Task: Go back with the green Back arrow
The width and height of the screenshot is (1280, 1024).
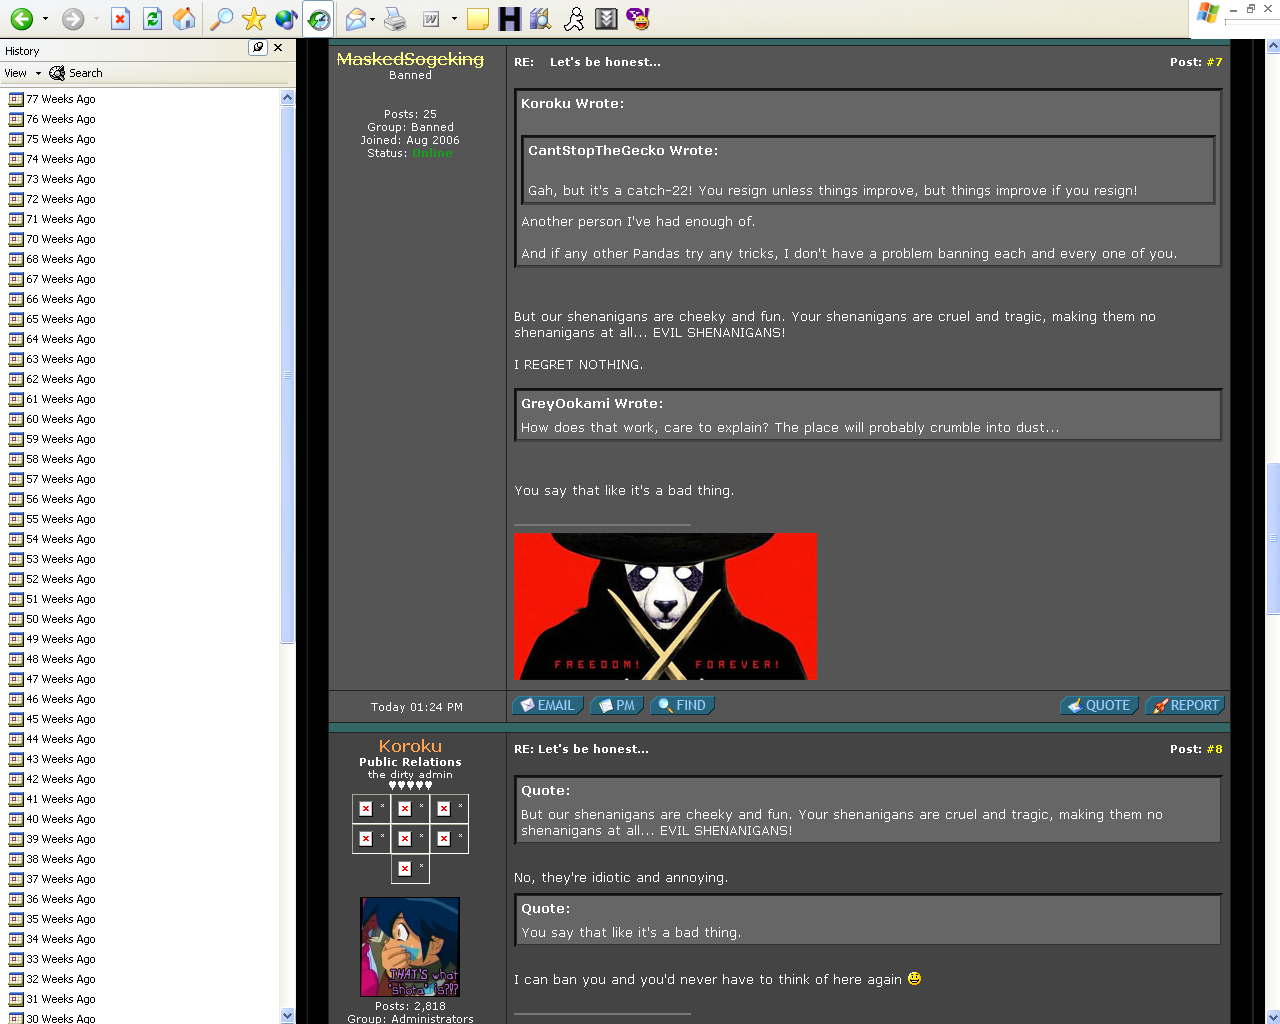Action: pos(22,19)
